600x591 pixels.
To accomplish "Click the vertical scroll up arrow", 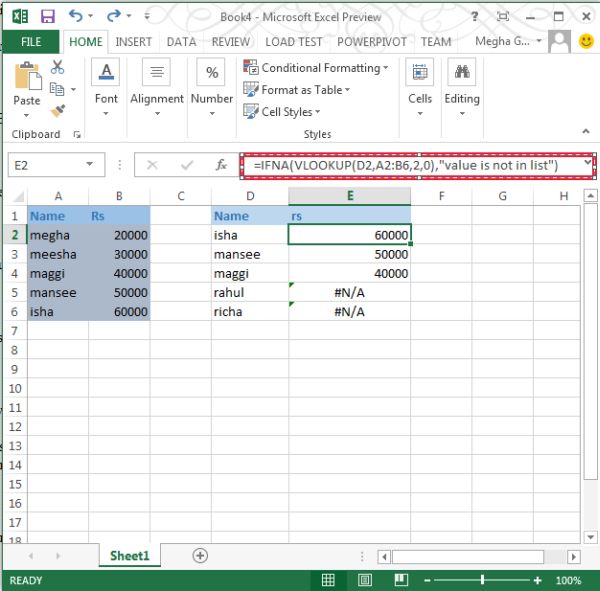I will pos(590,196).
